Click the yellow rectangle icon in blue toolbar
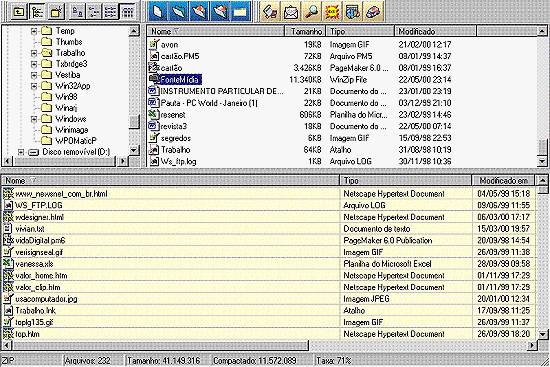This screenshot has height=367, width=550. coord(241,11)
